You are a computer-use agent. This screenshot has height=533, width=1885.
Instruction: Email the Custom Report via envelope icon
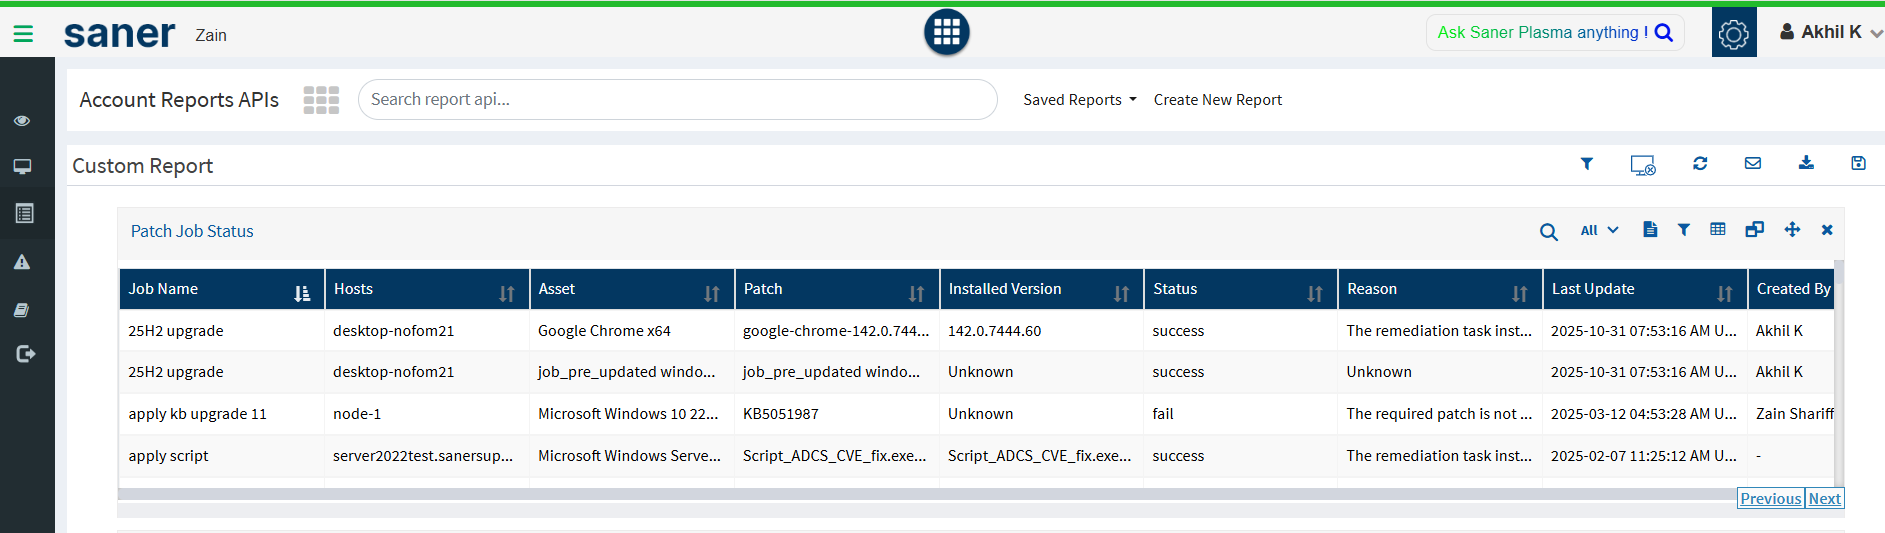[x=1752, y=164]
